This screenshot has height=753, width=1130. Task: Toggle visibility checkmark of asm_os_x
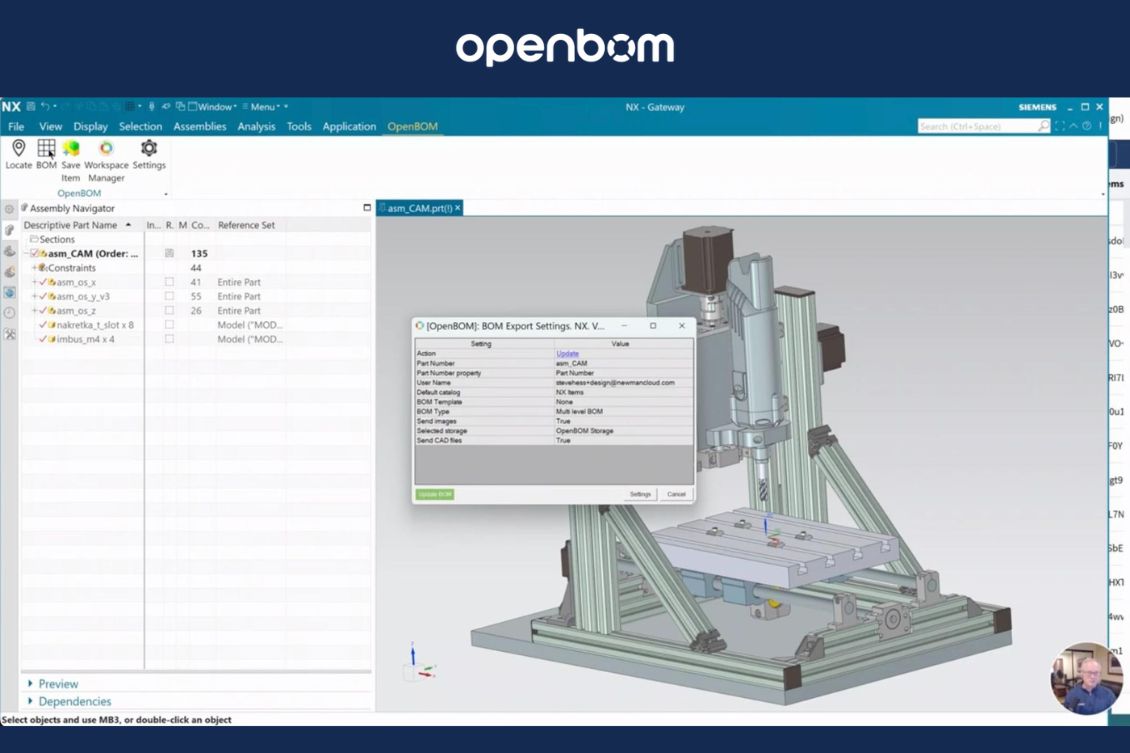click(43, 282)
